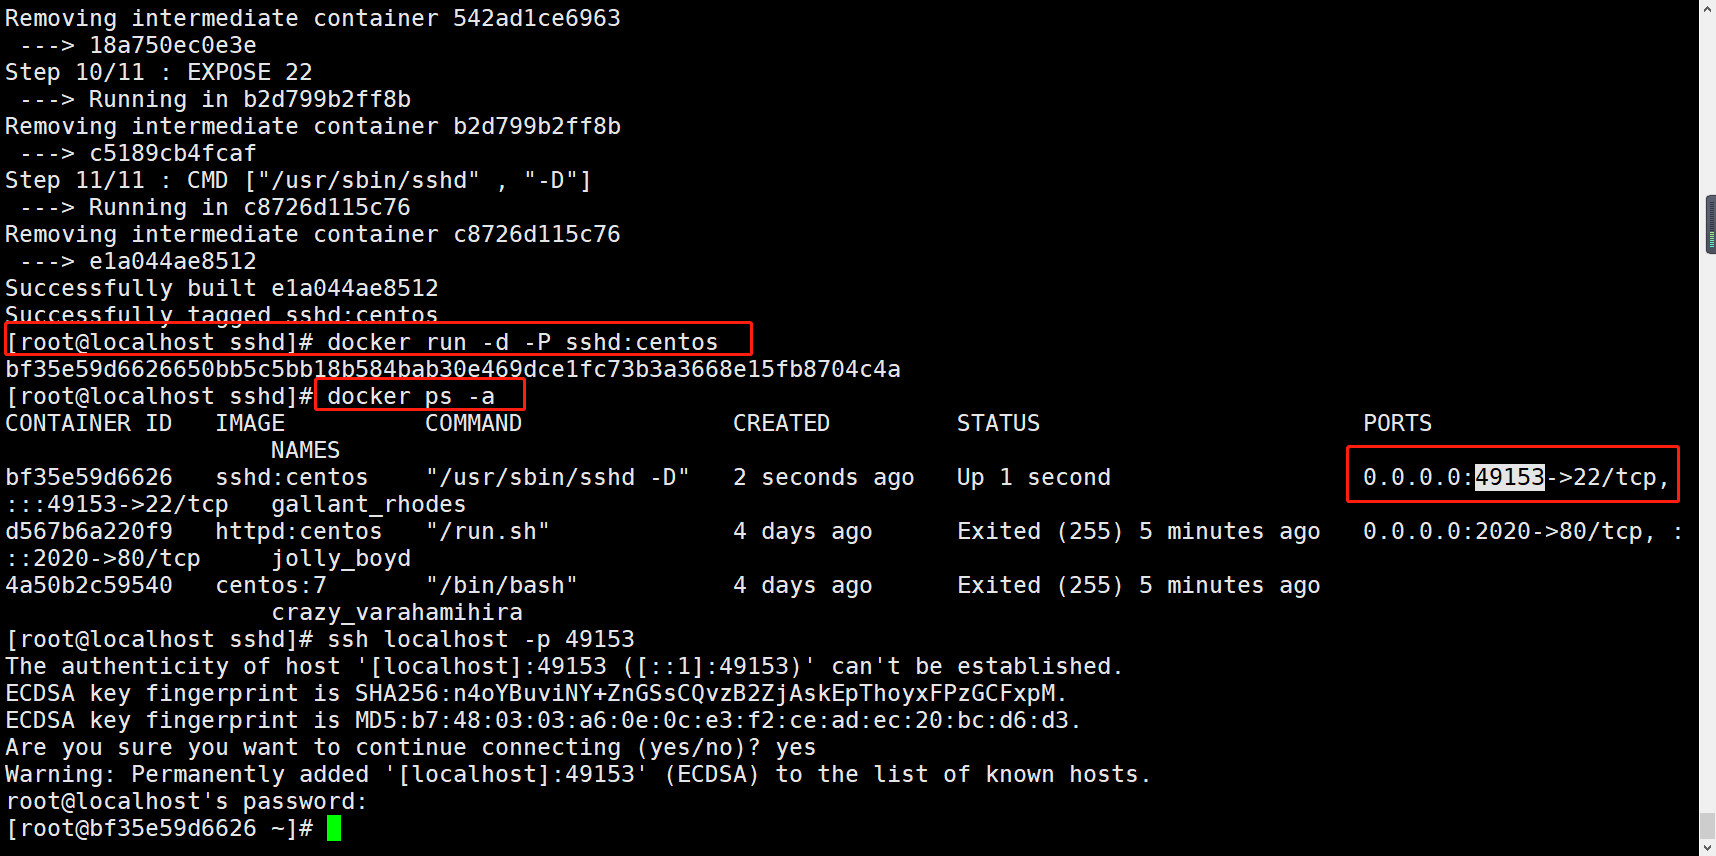1716x856 pixels.
Task: Click the 'docker run -d -P sshd:centos' command
Action: (x=522, y=342)
